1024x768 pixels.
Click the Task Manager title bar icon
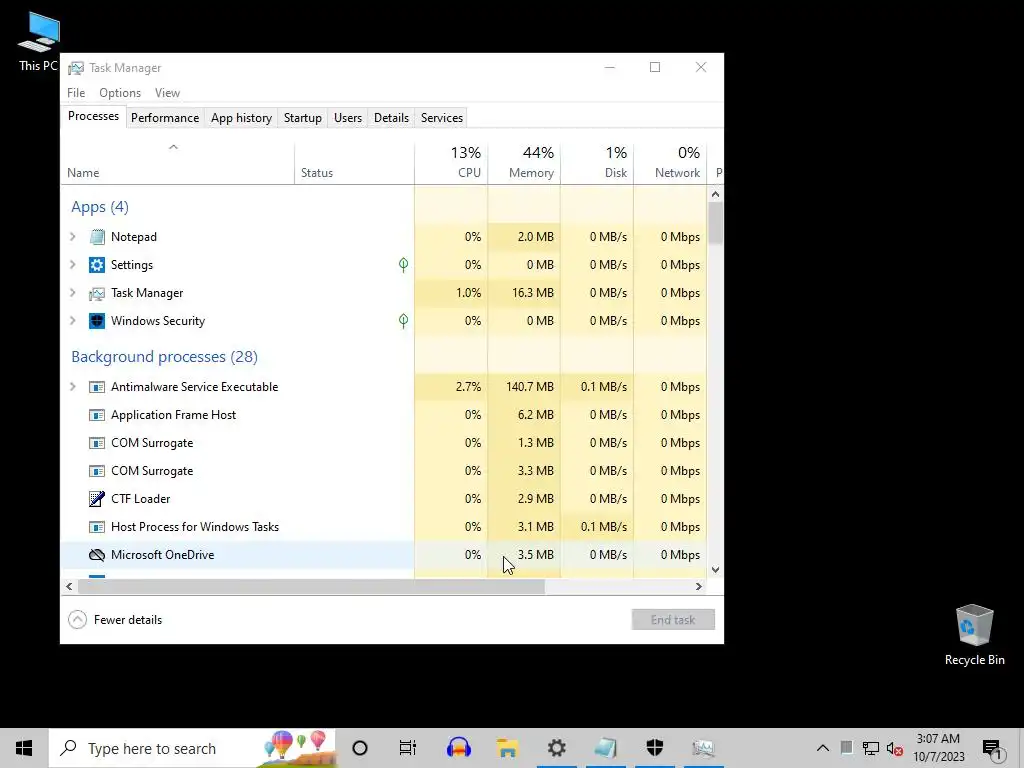click(76, 68)
